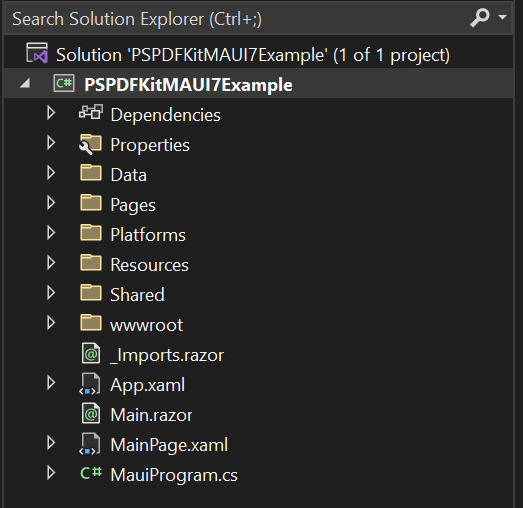Click the MainPage.xaml file icon
Screen dimensions: 523x508
[90, 444]
